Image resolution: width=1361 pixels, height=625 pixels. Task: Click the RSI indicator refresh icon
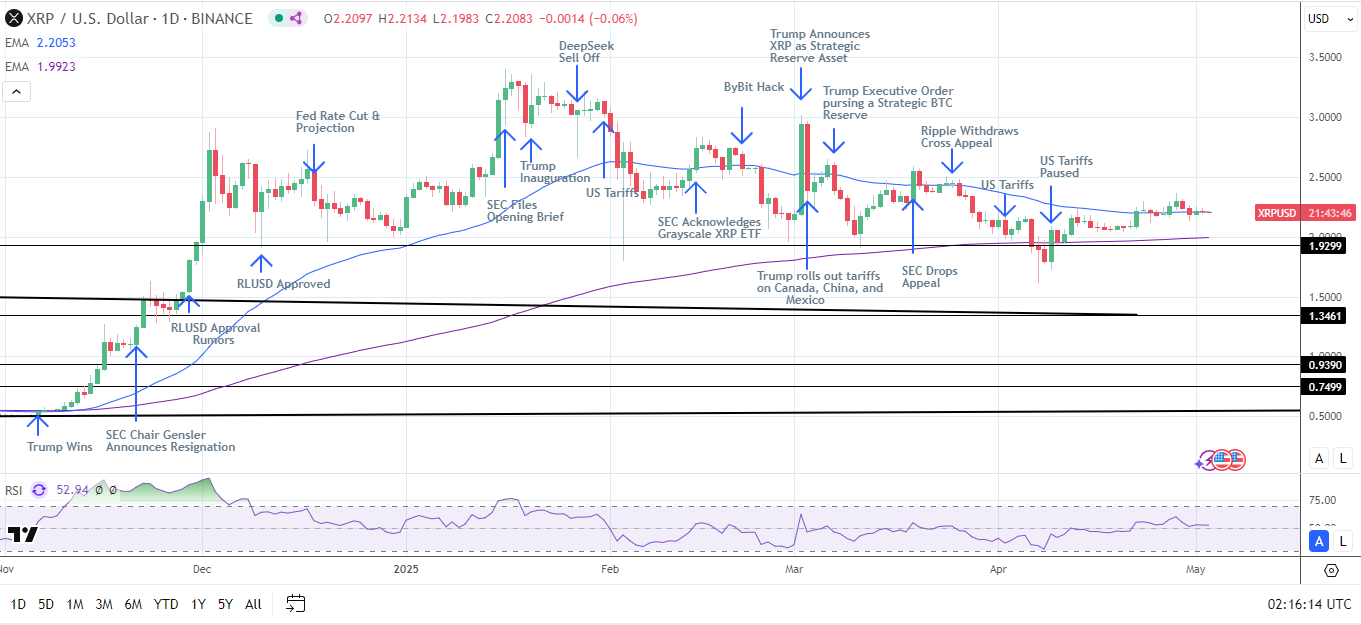(x=39, y=489)
